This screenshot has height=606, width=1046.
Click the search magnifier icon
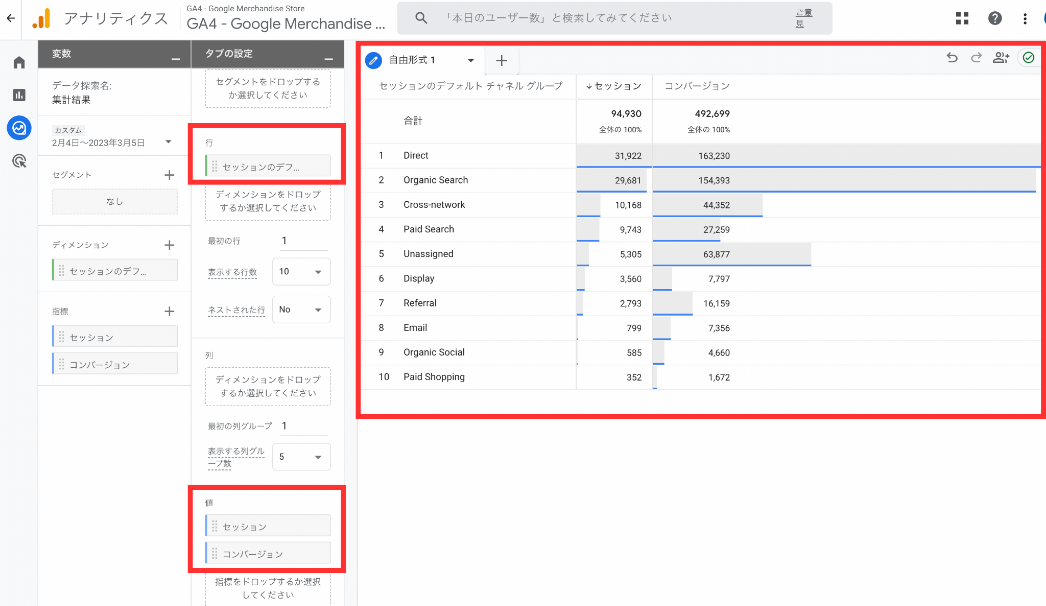coord(421,18)
